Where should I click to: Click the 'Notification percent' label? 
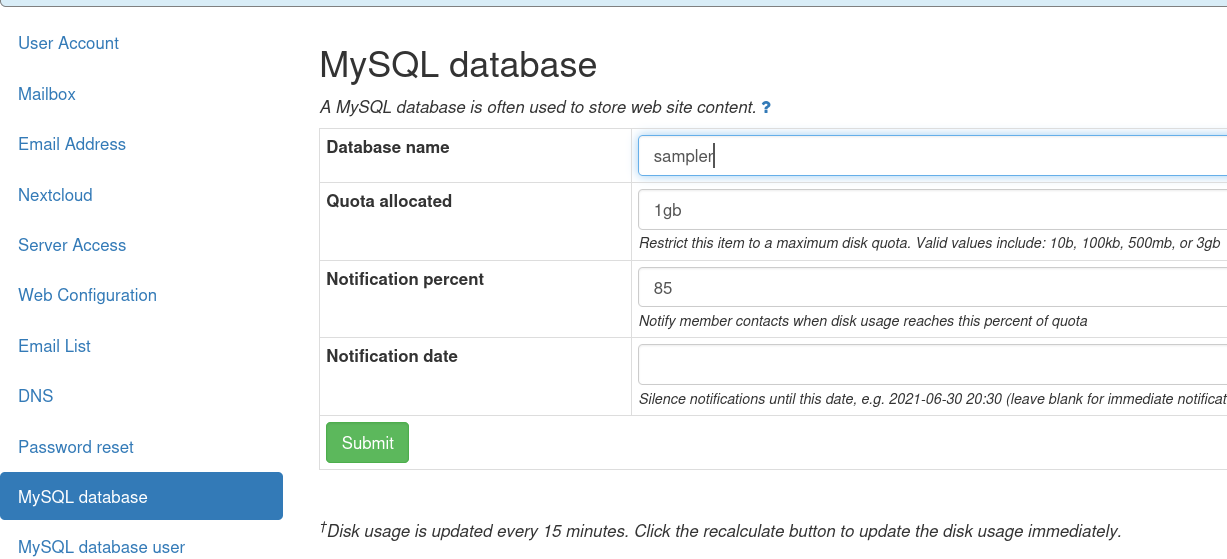pos(405,279)
